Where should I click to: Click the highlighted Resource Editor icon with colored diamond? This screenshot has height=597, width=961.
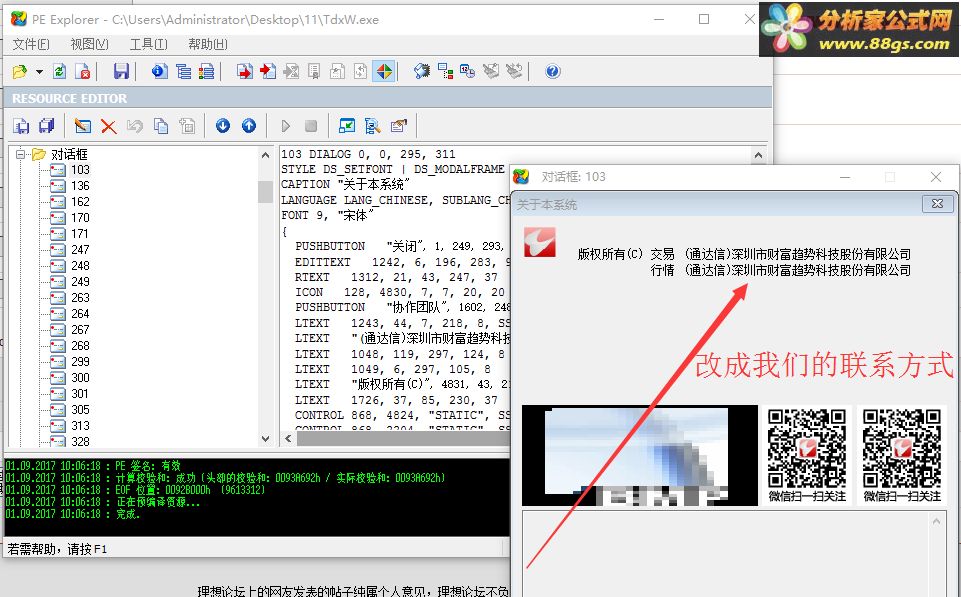click(384, 72)
